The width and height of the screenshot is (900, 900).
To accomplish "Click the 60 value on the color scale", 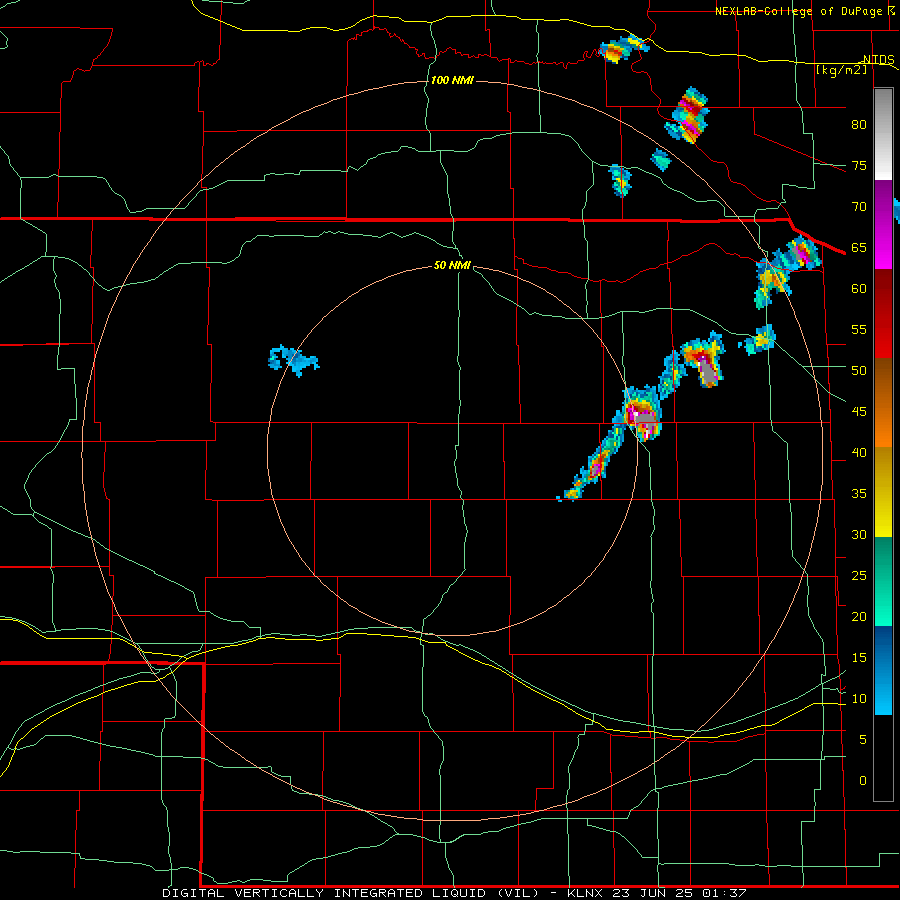I will tap(859, 289).
